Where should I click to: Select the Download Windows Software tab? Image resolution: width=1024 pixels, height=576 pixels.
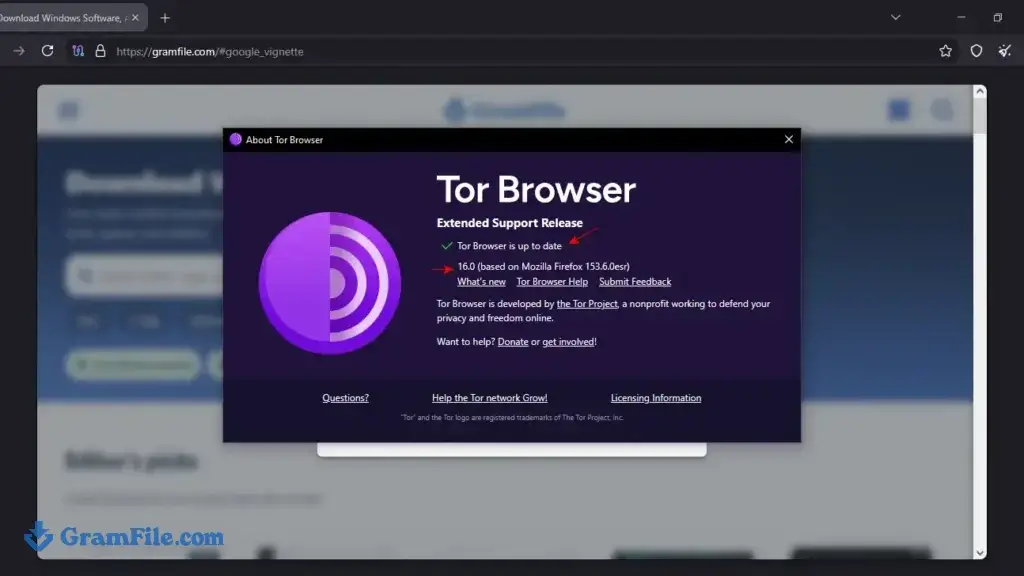pyautogui.click(x=62, y=18)
